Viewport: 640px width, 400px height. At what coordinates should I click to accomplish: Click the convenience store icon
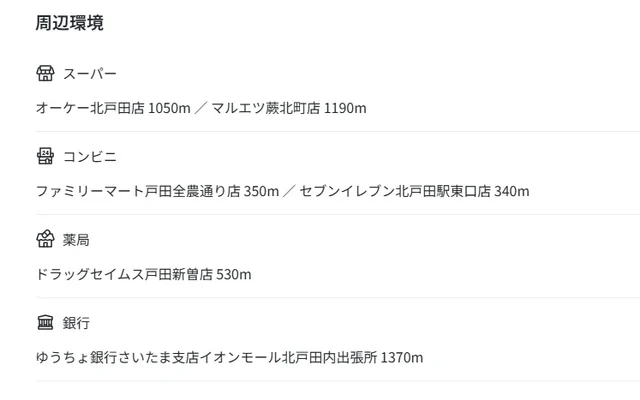(x=45, y=156)
